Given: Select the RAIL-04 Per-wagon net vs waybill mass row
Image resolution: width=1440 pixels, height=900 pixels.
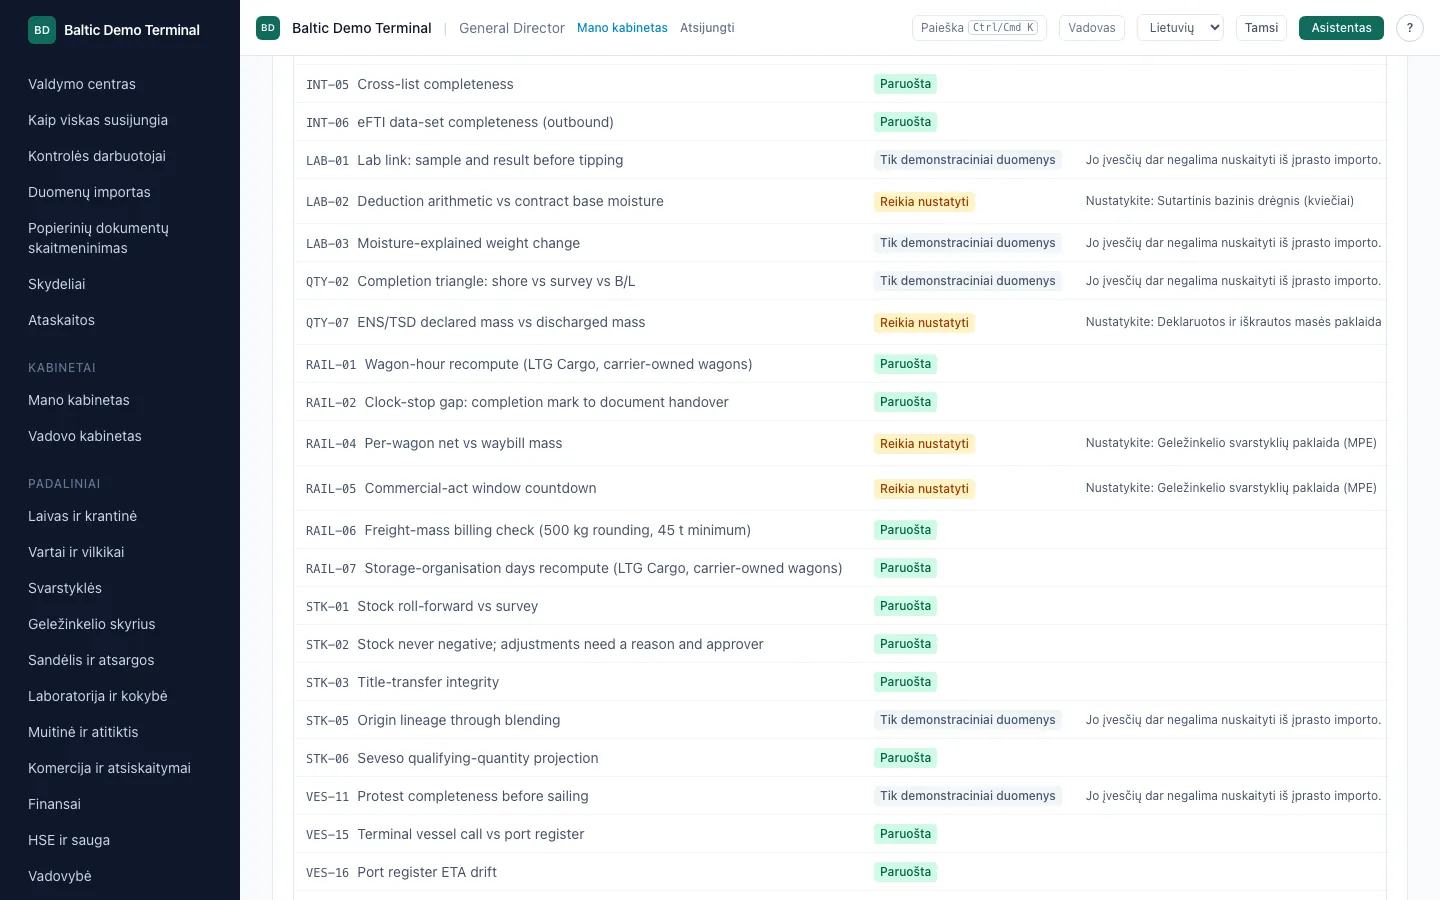Looking at the screenshot, I should pyautogui.click(x=840, y=443).
